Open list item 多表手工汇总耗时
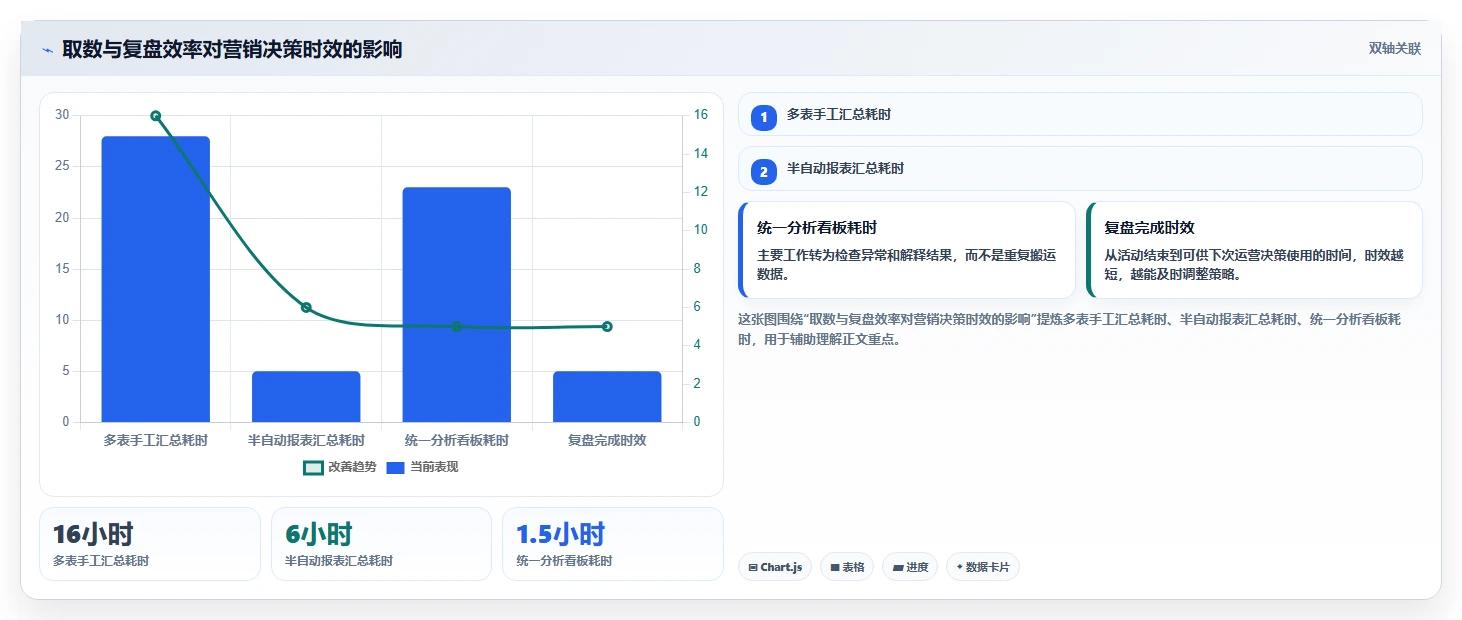Image resolution: width=1462 pixels, height=620 pixels. click(1080, 114)
